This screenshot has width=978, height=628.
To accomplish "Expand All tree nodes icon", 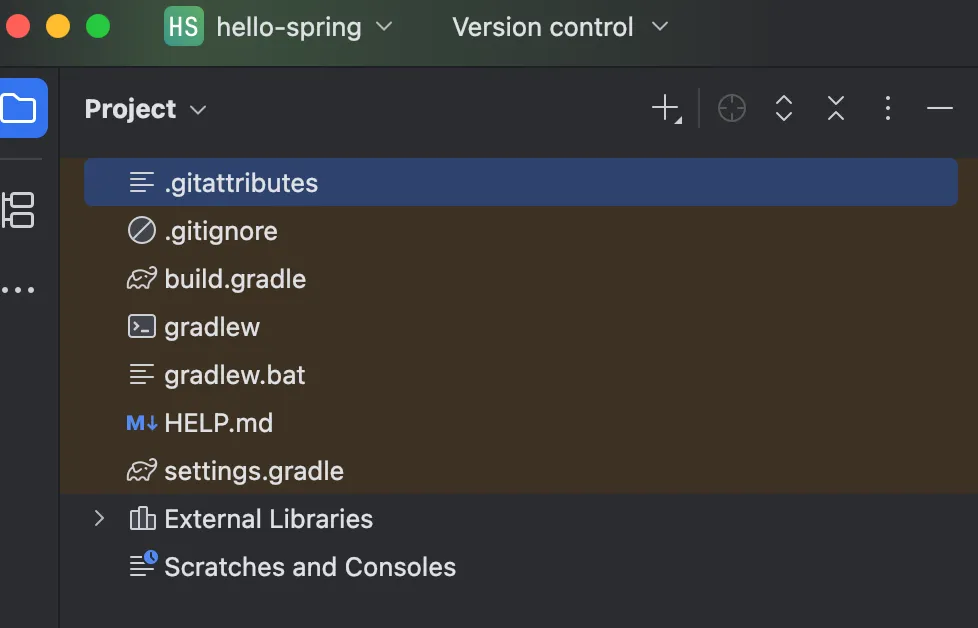I will [783, 109].
